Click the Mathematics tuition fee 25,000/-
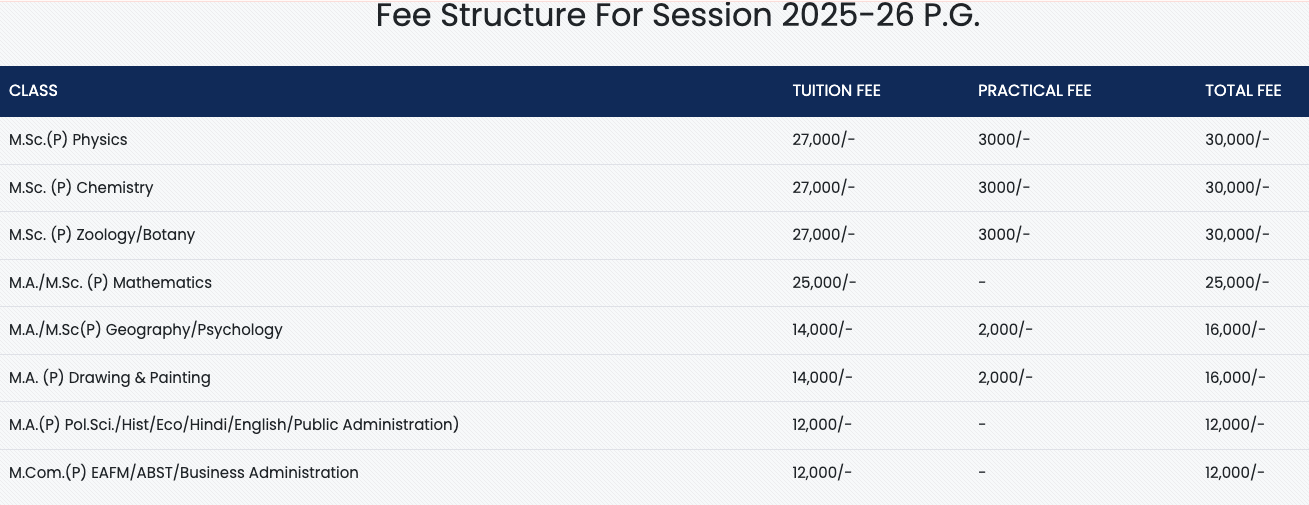 pyautogui.click(x=824, y=283)
